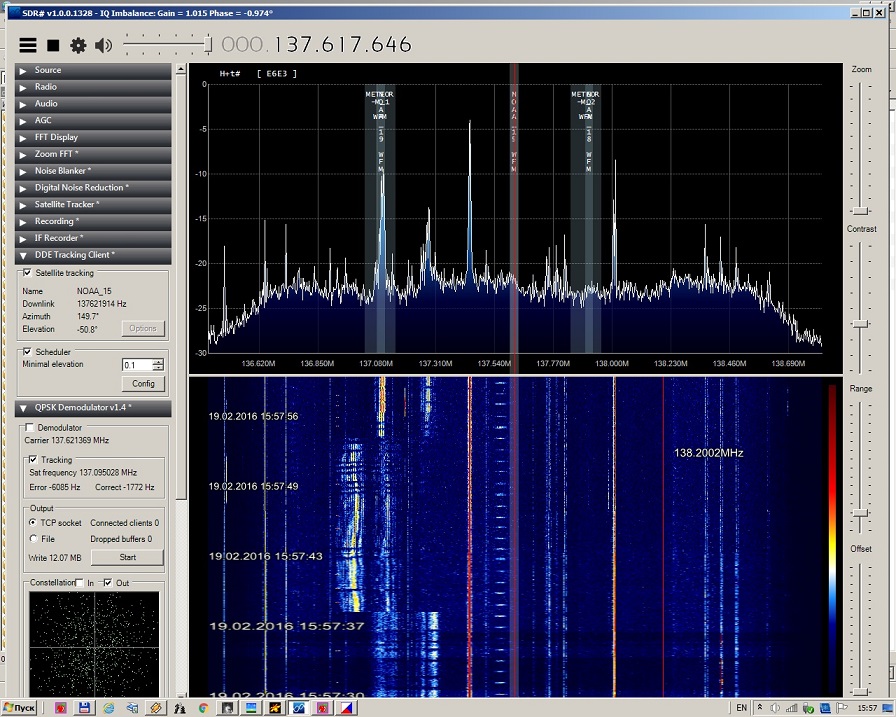This screenshot has height=717, width=896.
Task: Expand the Zoom FFT panel
Action: 93,154
